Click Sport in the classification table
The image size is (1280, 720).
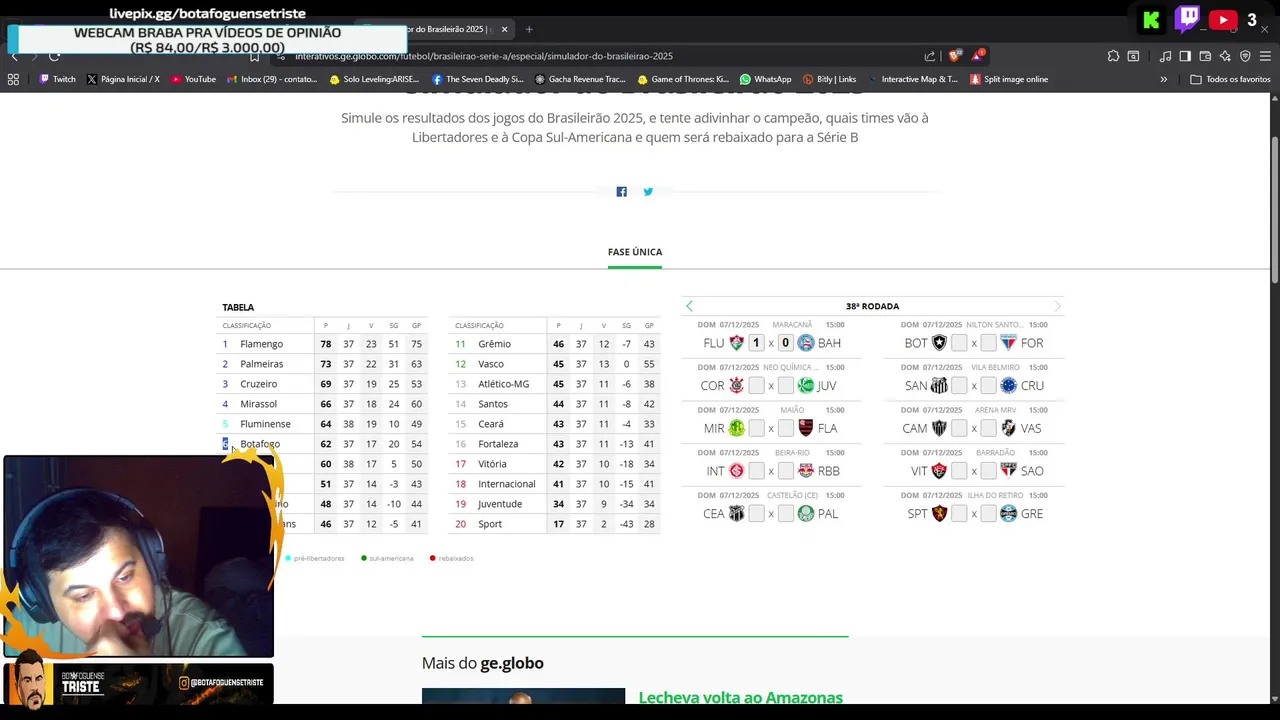click(x=490, y=524)
